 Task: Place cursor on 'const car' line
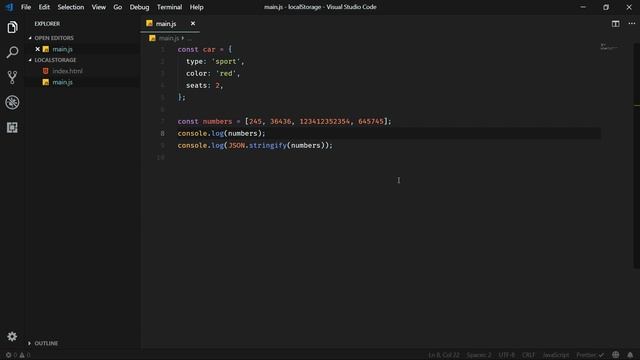204,49
